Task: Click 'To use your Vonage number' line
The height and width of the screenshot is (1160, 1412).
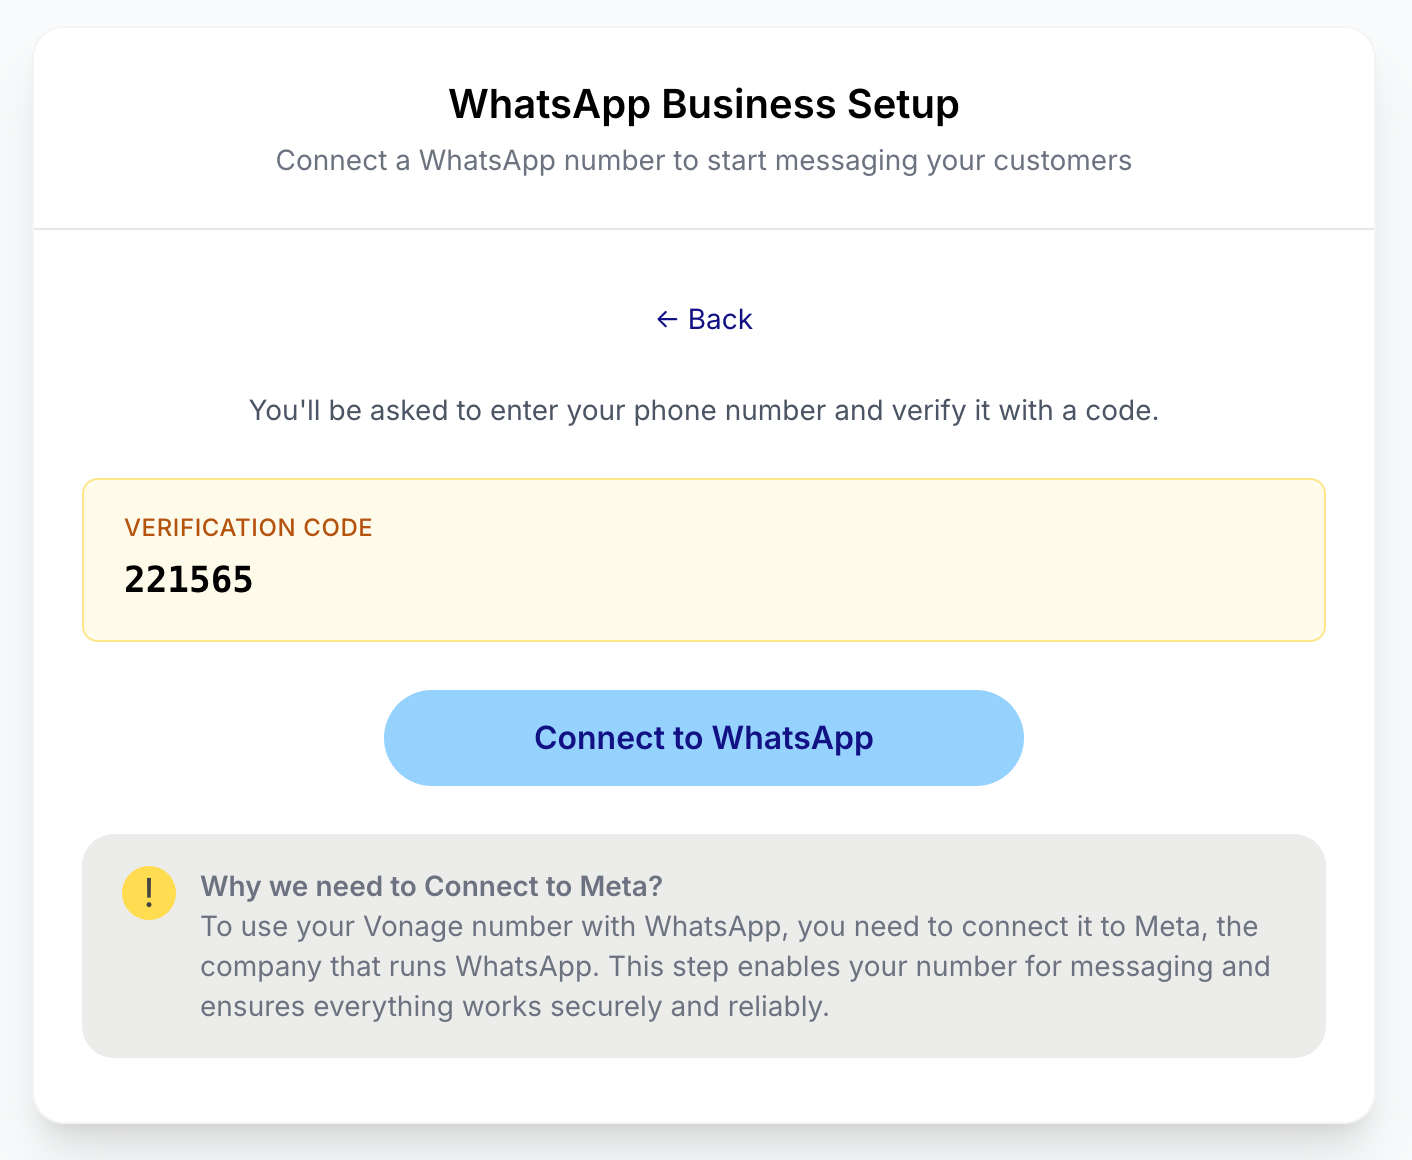Action: [729, 926]
